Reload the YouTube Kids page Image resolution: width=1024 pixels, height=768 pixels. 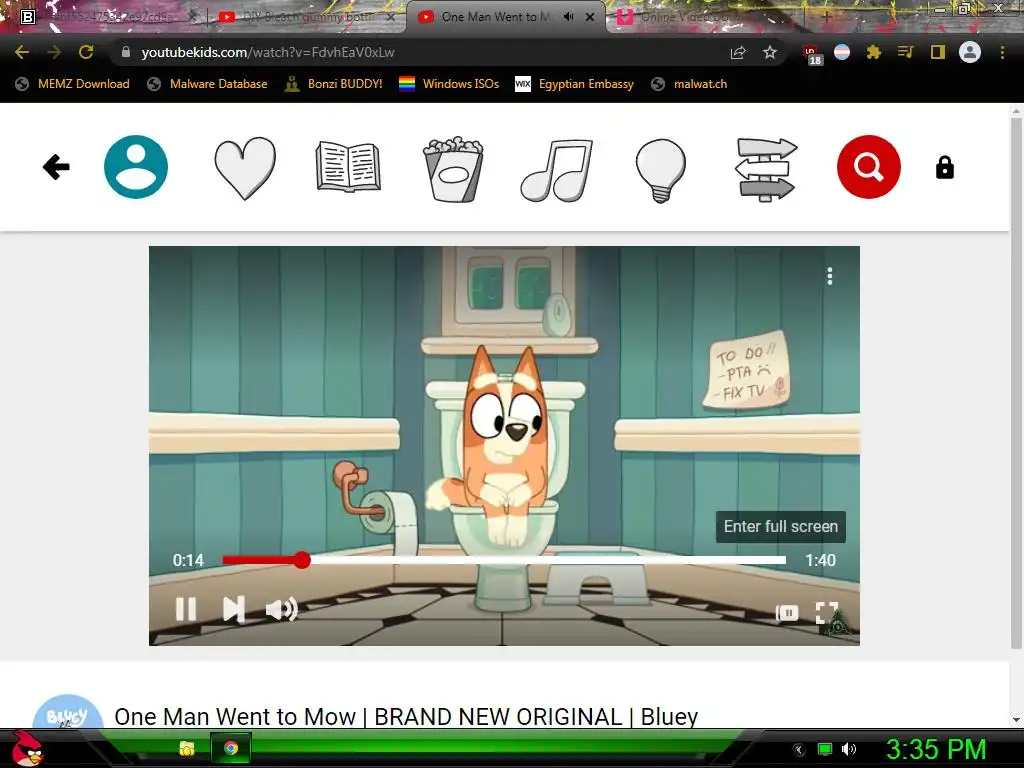click(x=86, y=52)
